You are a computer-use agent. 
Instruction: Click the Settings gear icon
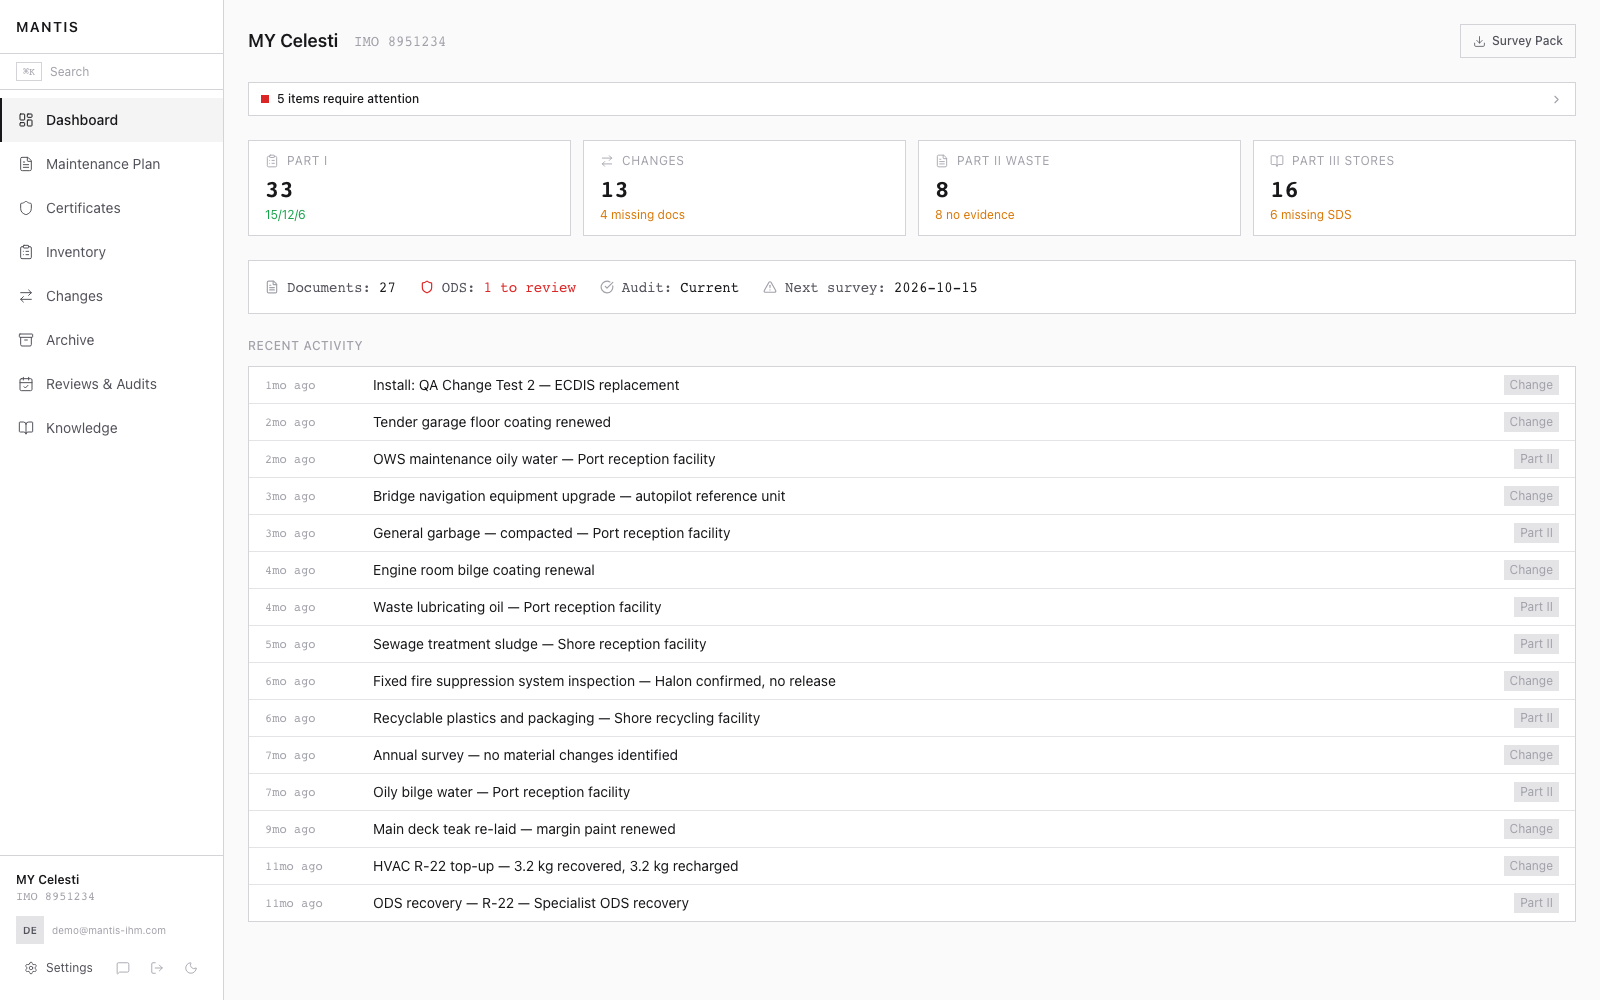point(31,968)
